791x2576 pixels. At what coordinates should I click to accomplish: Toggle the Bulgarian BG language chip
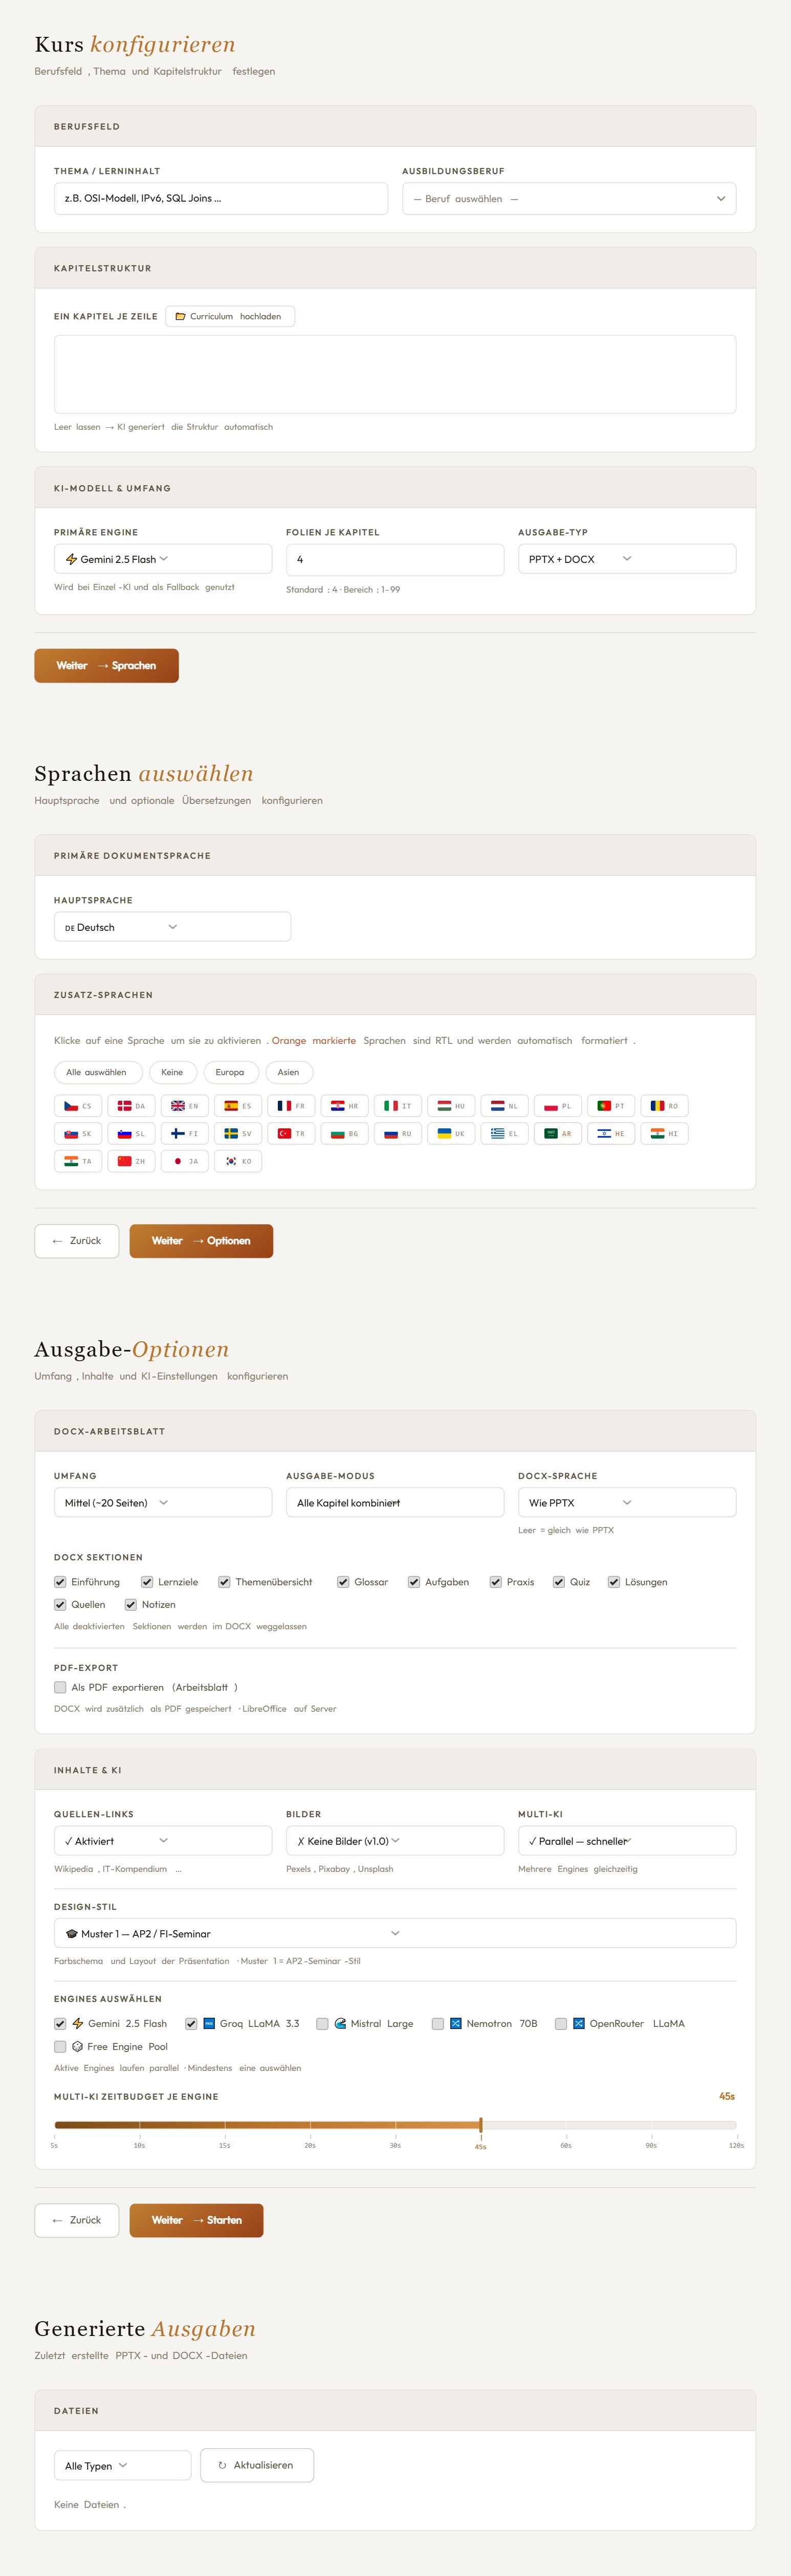[x=345, y=1134]
